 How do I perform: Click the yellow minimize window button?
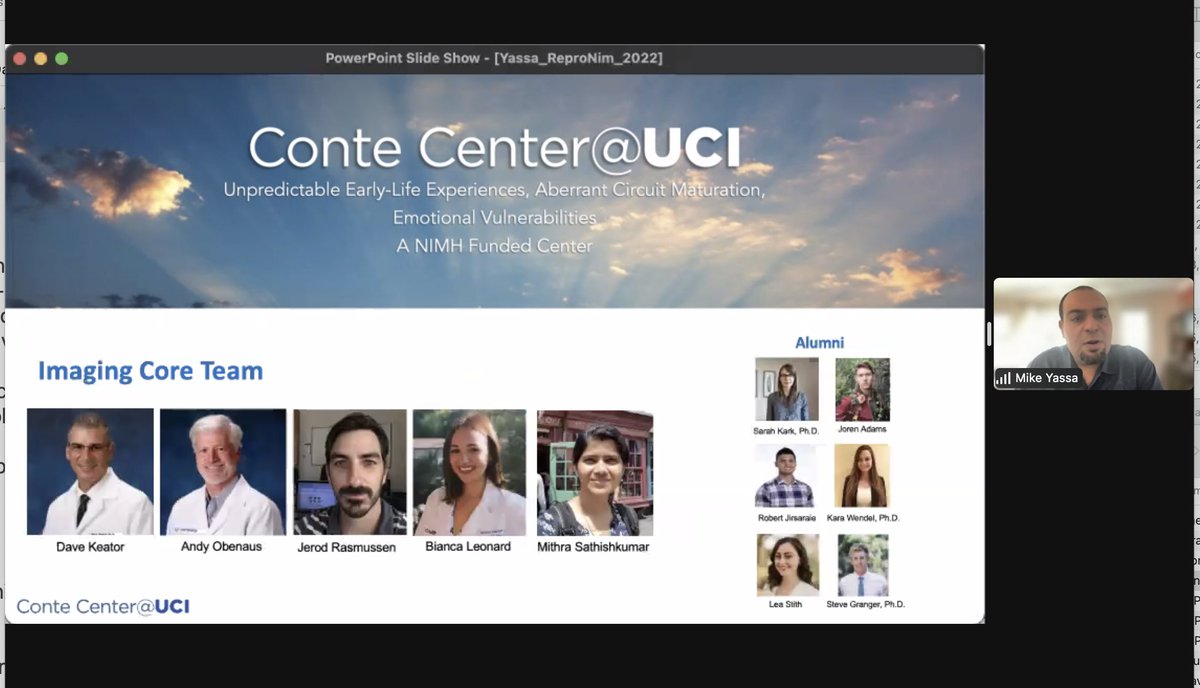40,58
